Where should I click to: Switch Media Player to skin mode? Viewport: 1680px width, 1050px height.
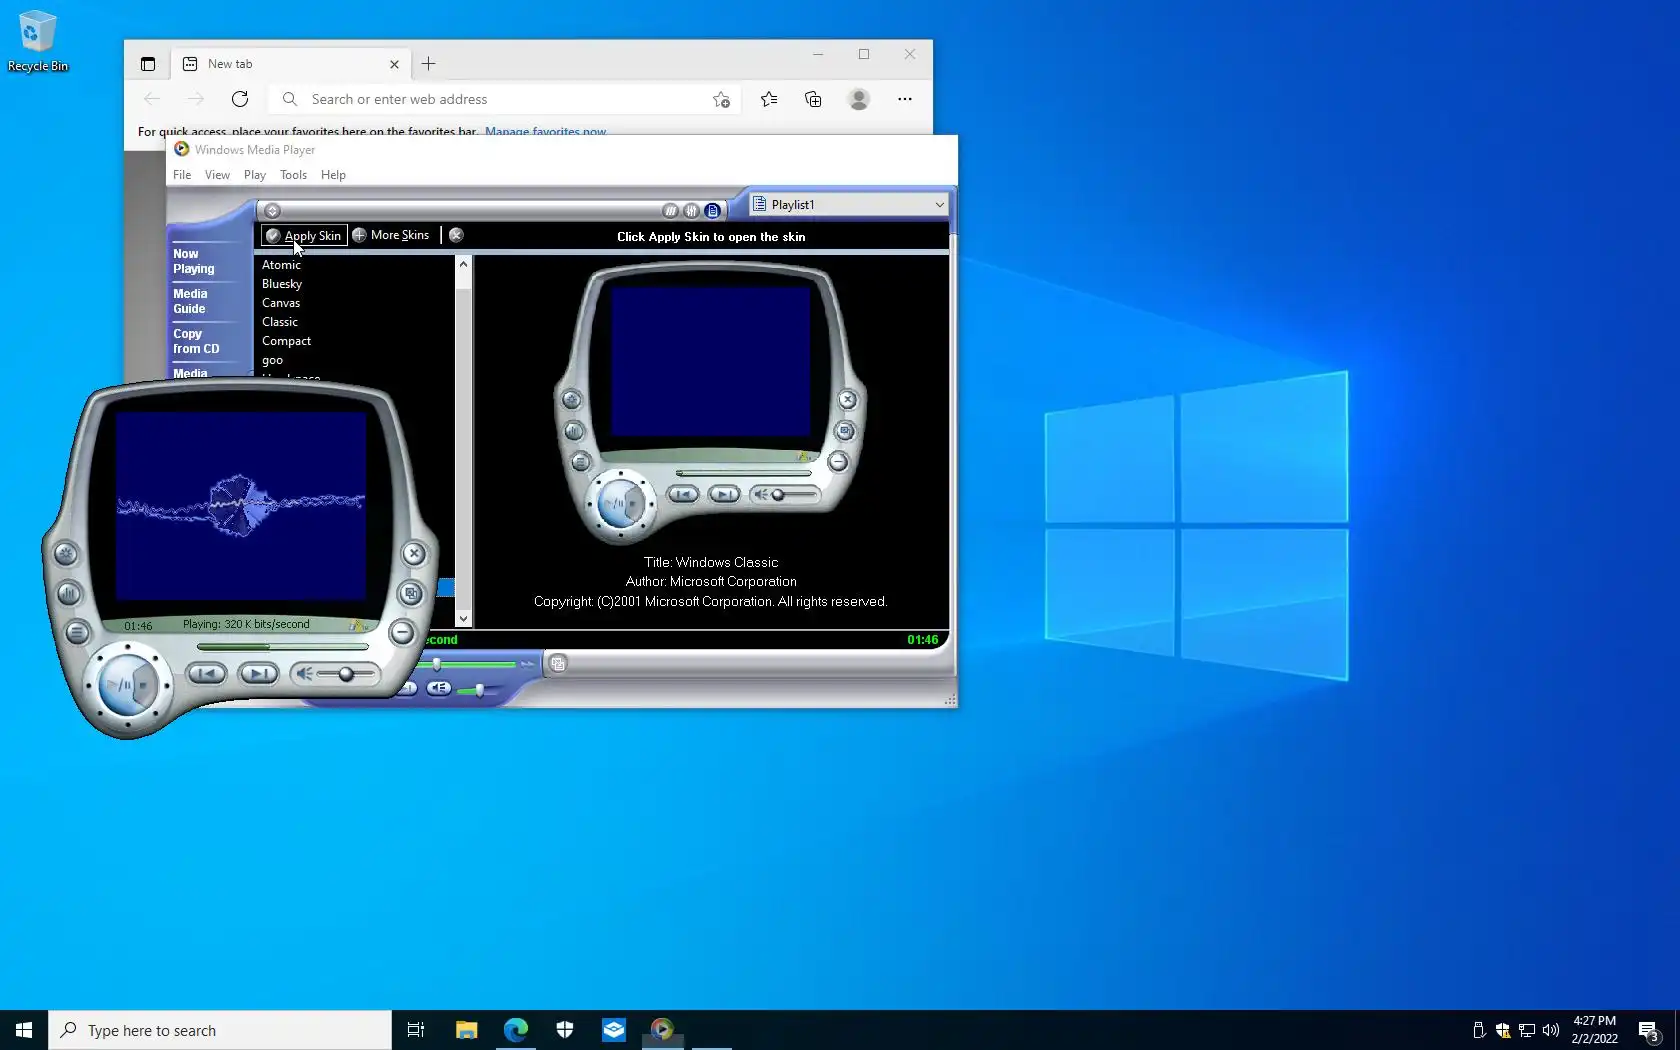point(558,663)
